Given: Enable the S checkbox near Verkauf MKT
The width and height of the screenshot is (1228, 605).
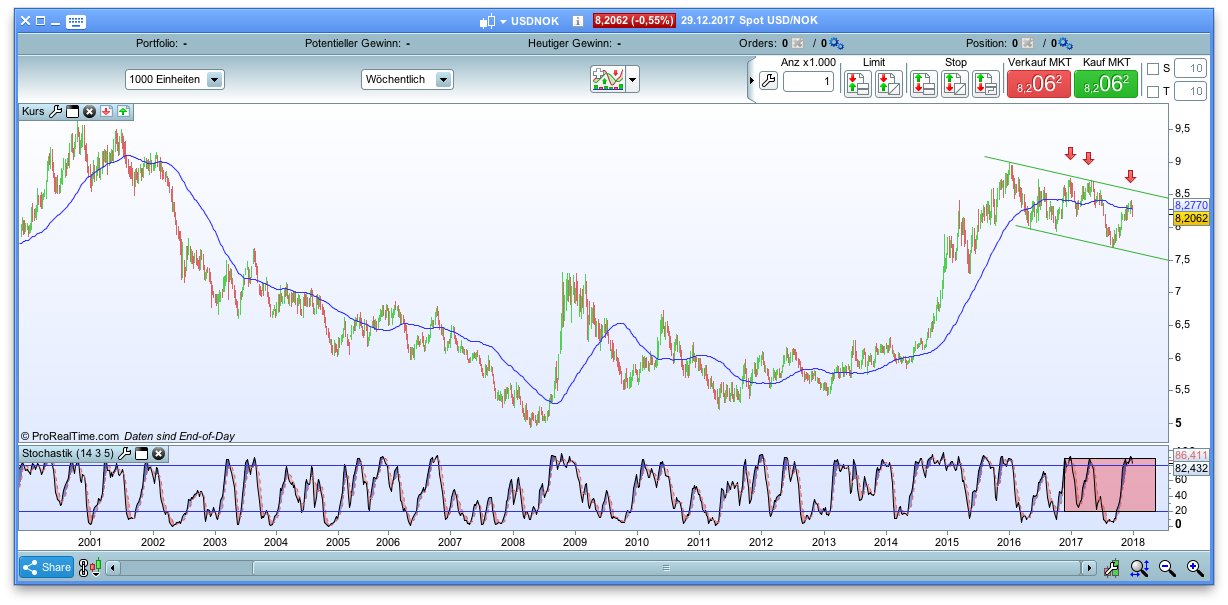Looking at the screenshot, I should point(1153,70).
